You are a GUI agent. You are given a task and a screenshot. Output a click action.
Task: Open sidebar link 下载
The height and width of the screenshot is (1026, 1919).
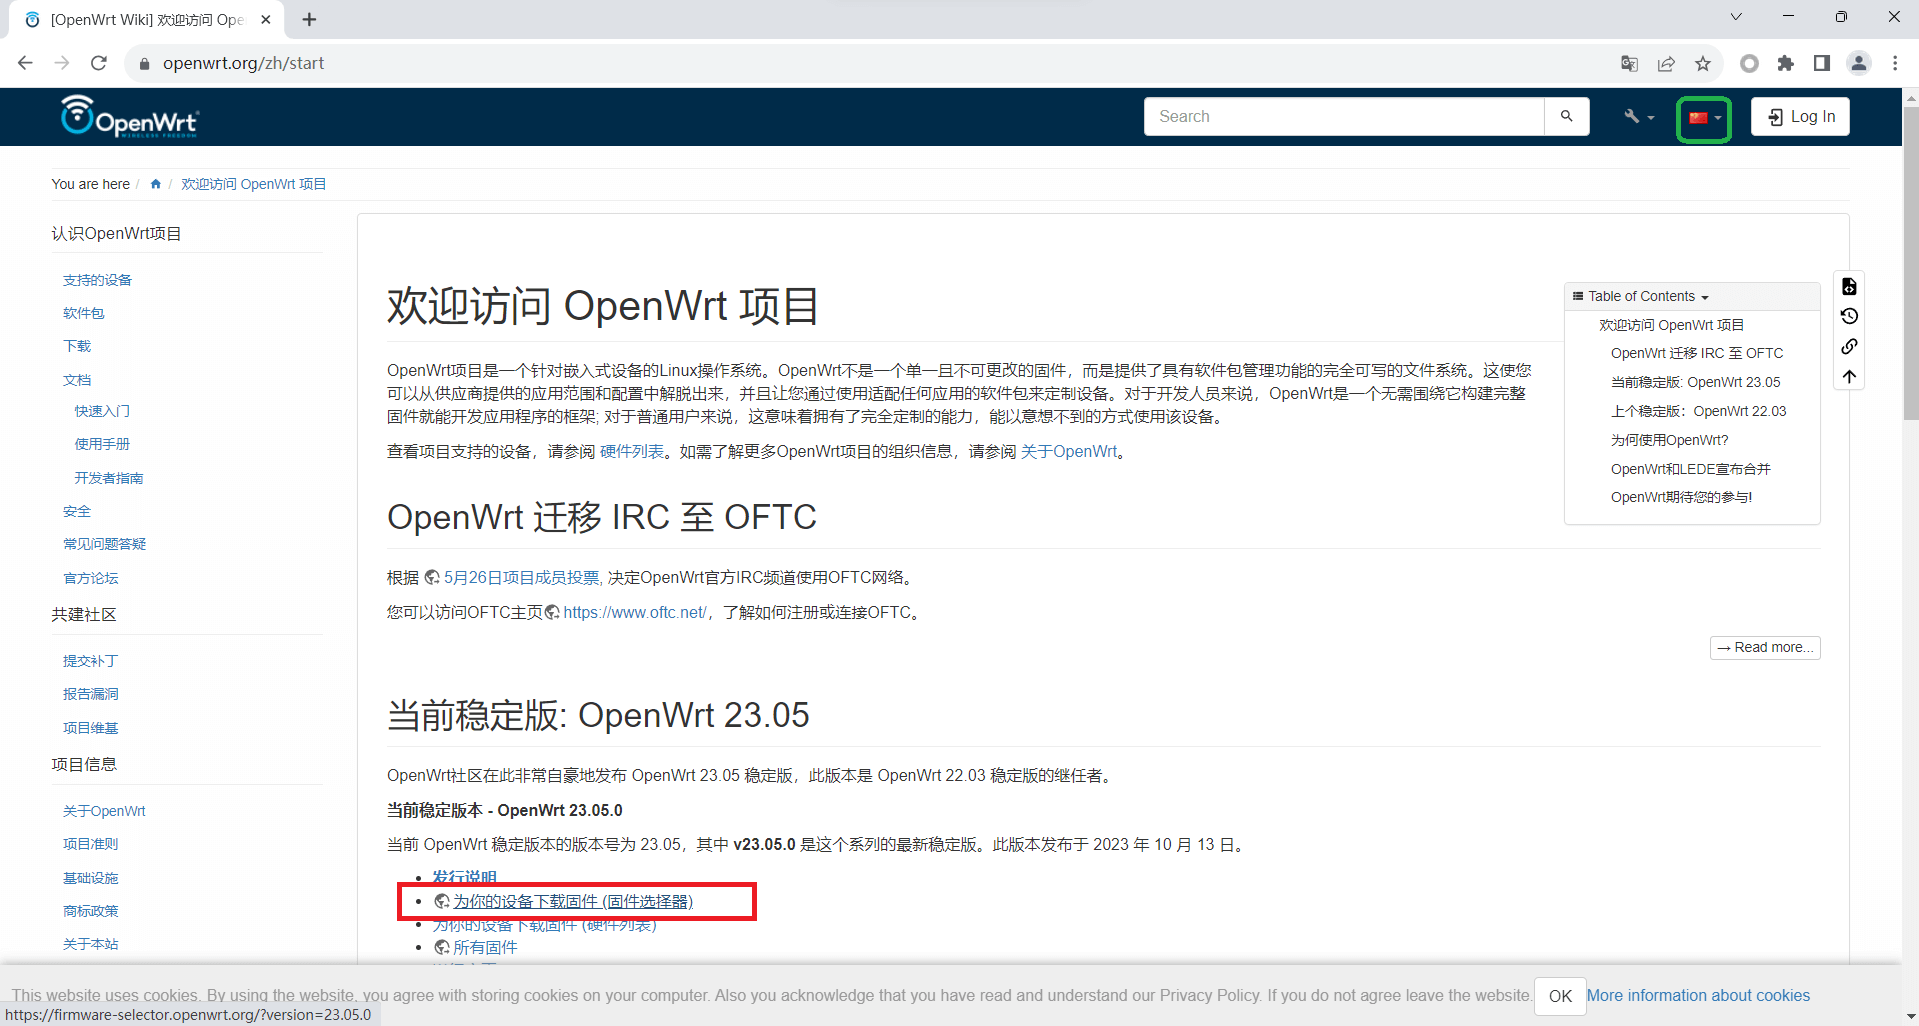point(77,346)
